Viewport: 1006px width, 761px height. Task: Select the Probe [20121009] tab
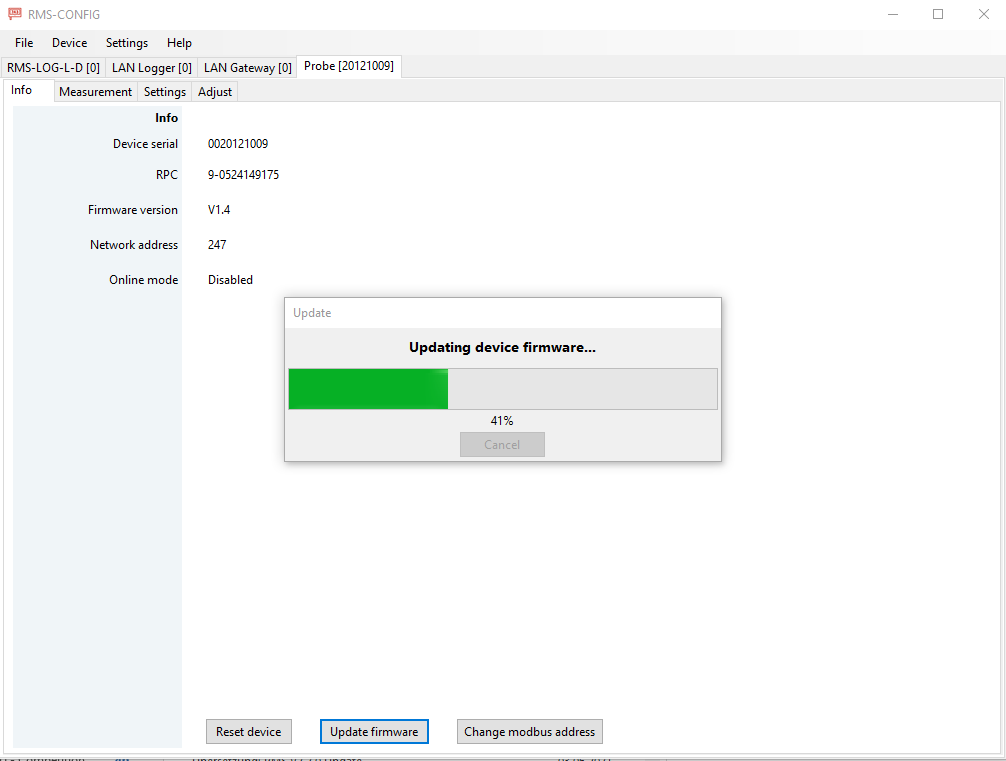point(349,66)
